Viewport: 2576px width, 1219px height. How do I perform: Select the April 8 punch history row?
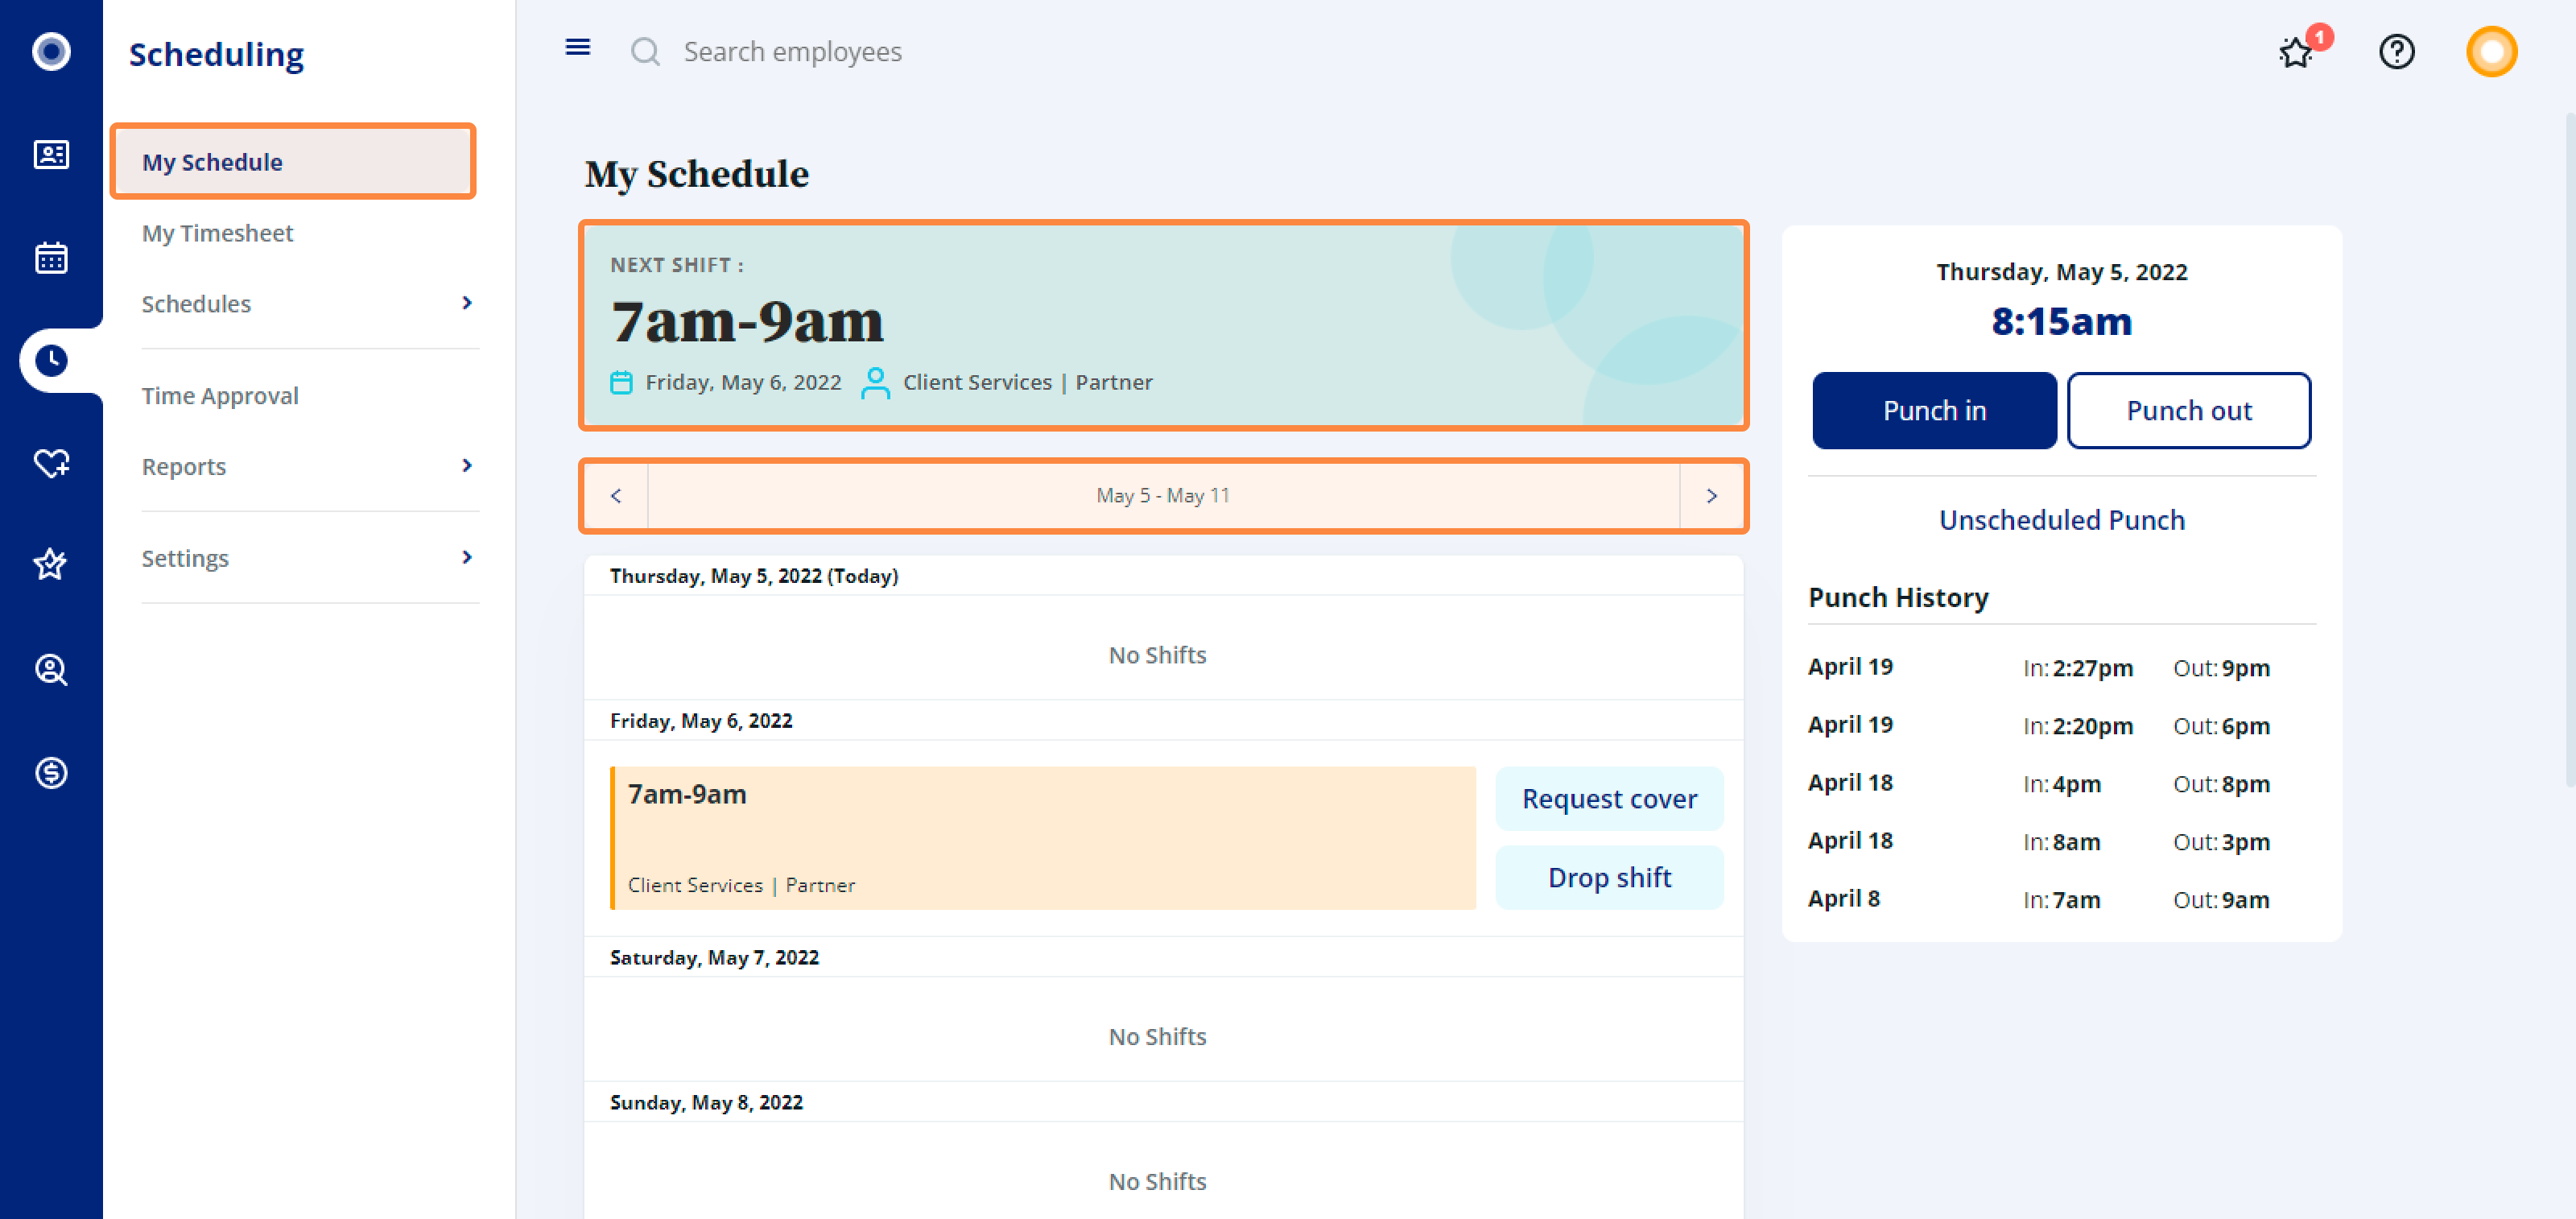[2061, 900]
